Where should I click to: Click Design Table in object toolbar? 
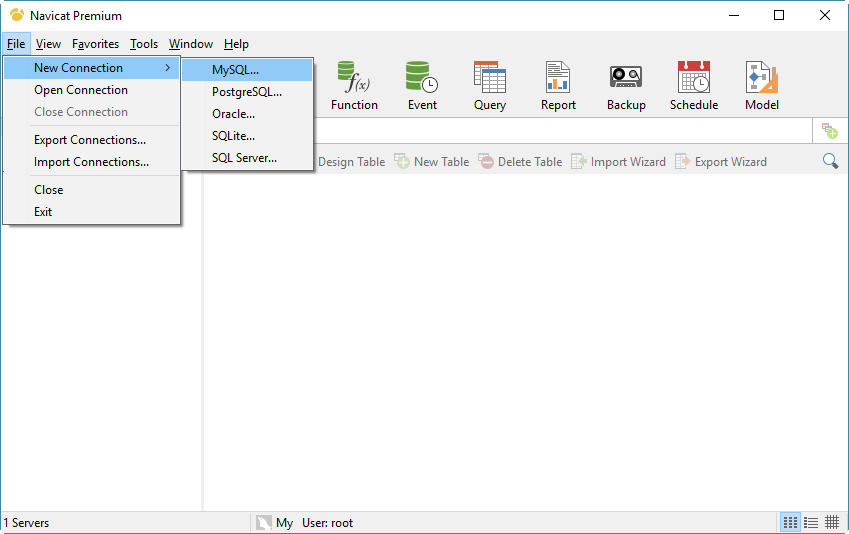coord(351,161)
